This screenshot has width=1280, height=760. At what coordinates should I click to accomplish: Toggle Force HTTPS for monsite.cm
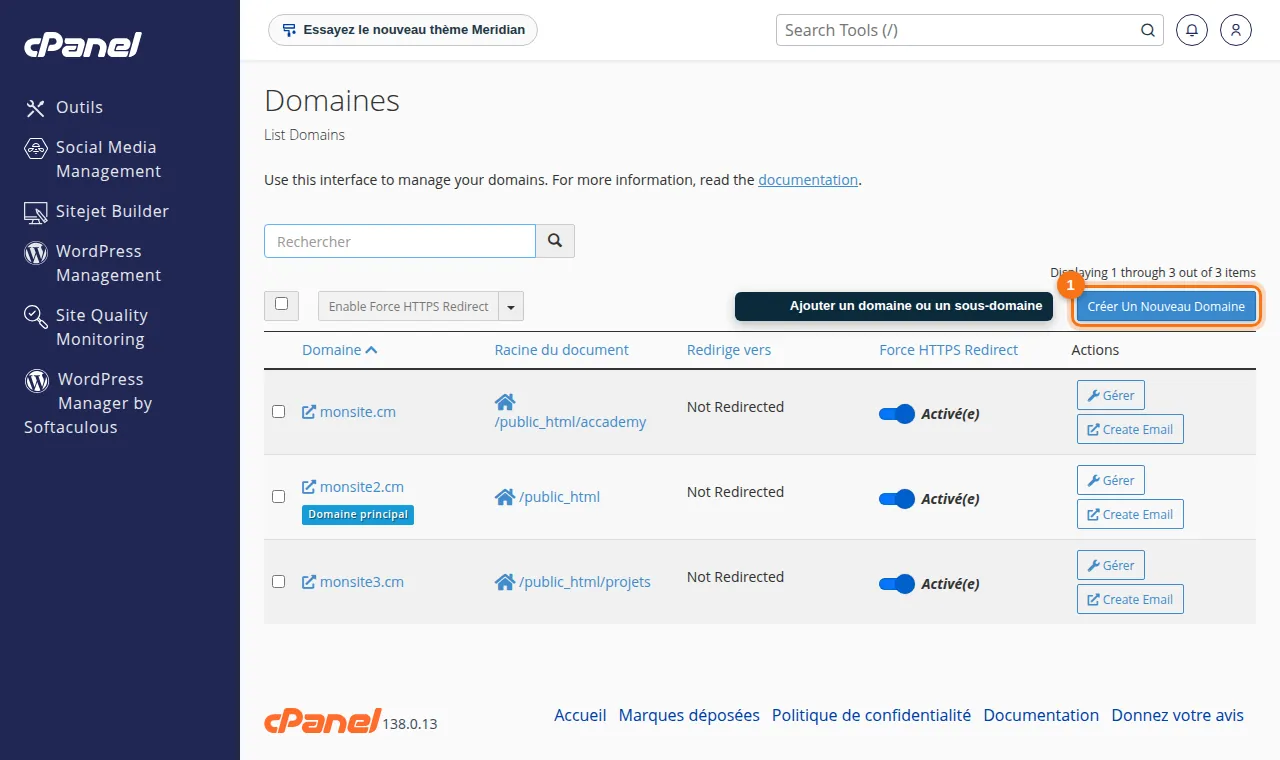point(896,414)
